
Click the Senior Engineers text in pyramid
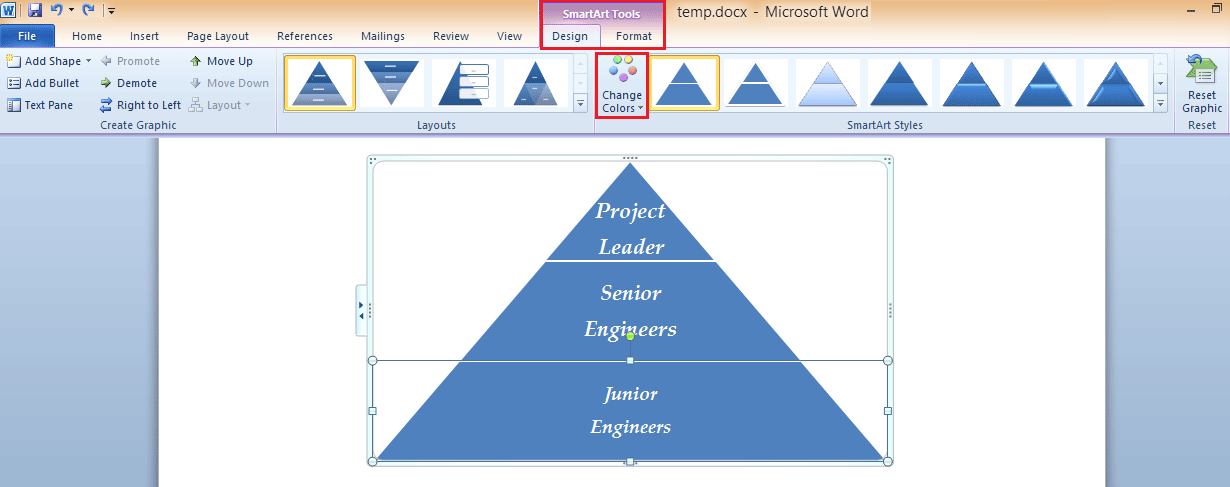[x=631, y=311]
